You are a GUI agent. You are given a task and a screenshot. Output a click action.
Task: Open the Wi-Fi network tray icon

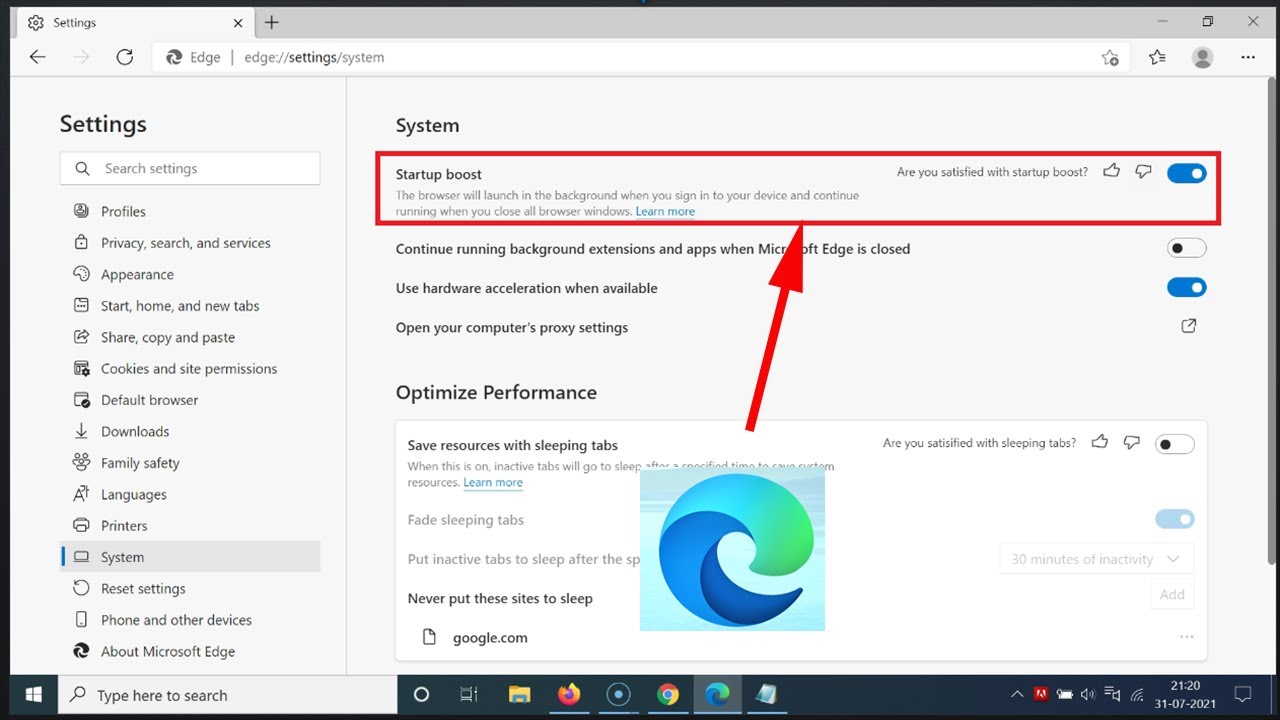[1137, 694]
